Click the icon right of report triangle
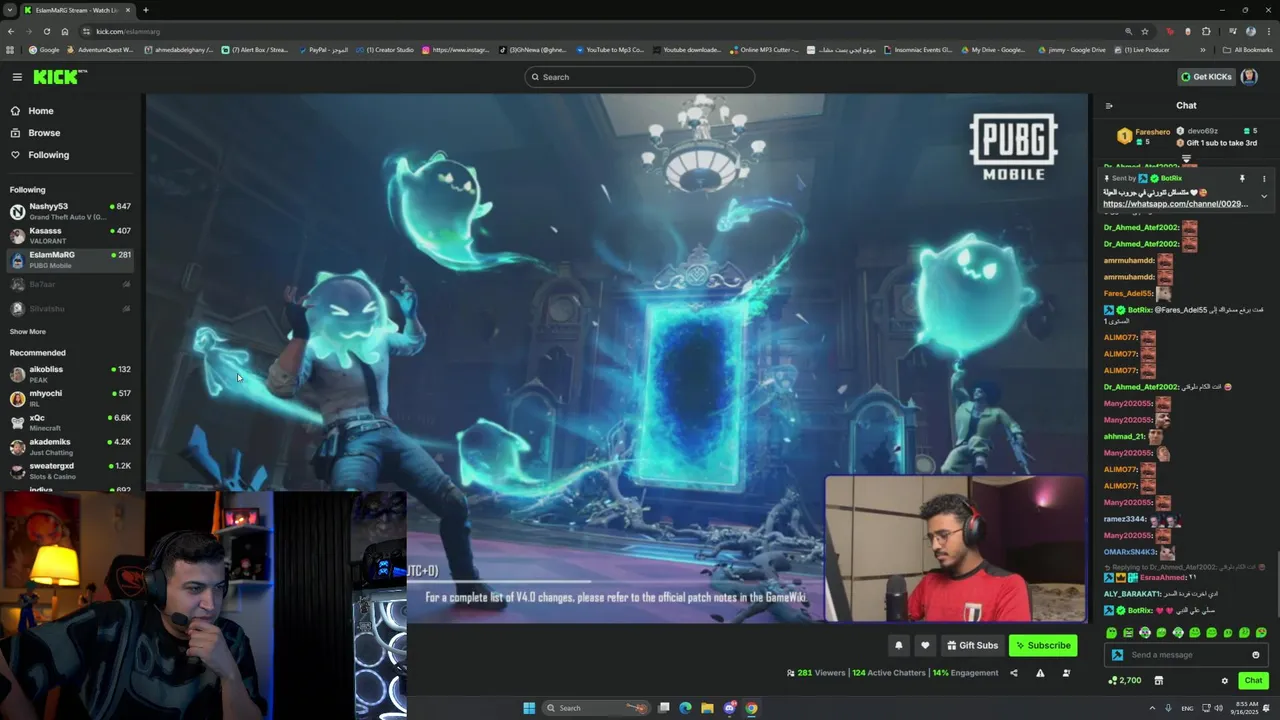The image size is (1280, 720). coord(1066,673)
